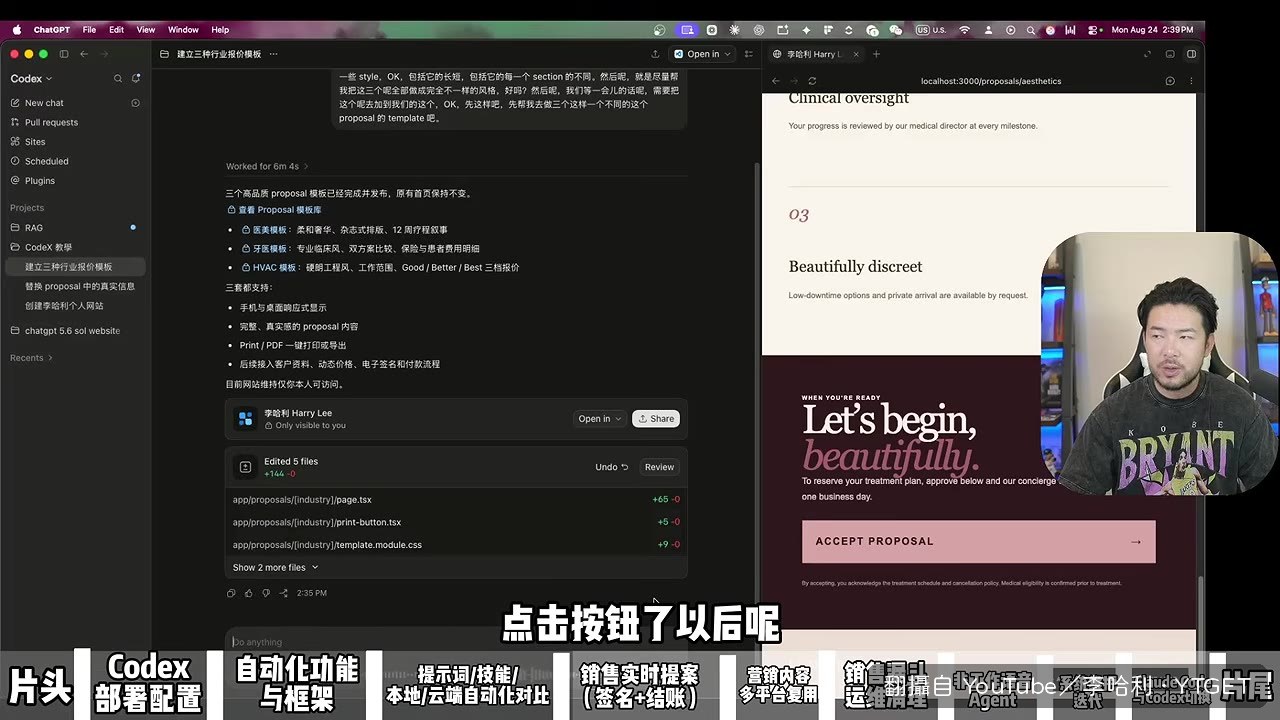Undo the 5 file edits
Viewport: 1280px width, 720px height.
(612, 467)
